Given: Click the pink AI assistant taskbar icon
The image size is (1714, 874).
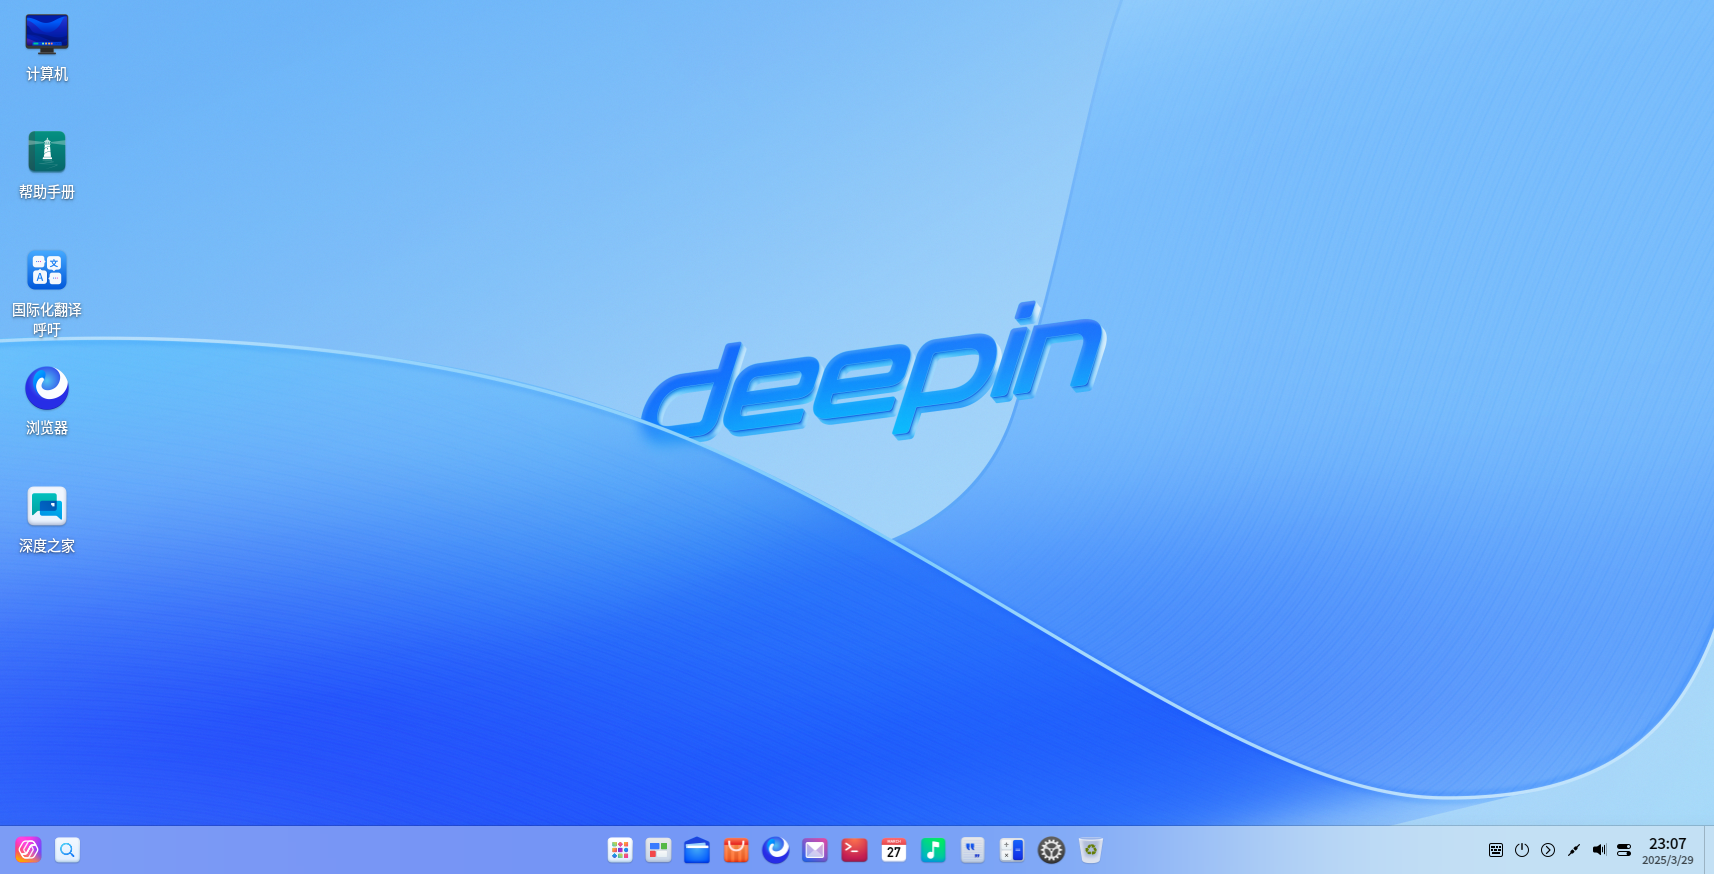Looking at the screenshot, I should tap(28, 850).
